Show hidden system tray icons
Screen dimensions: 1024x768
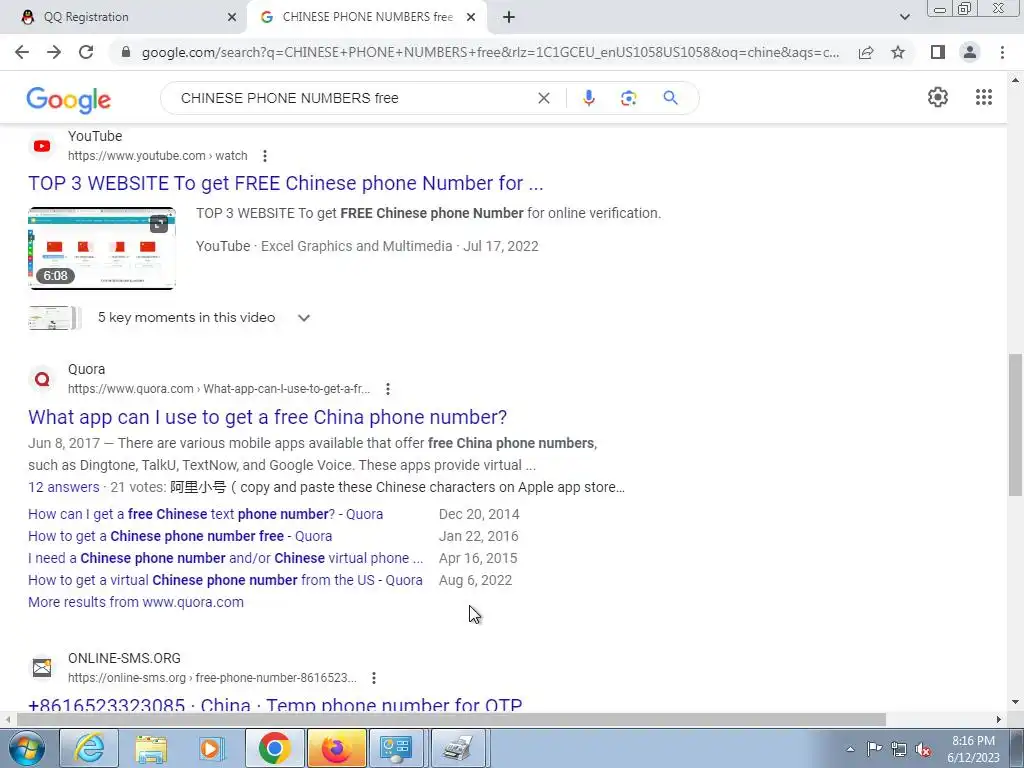coord(850,749)
